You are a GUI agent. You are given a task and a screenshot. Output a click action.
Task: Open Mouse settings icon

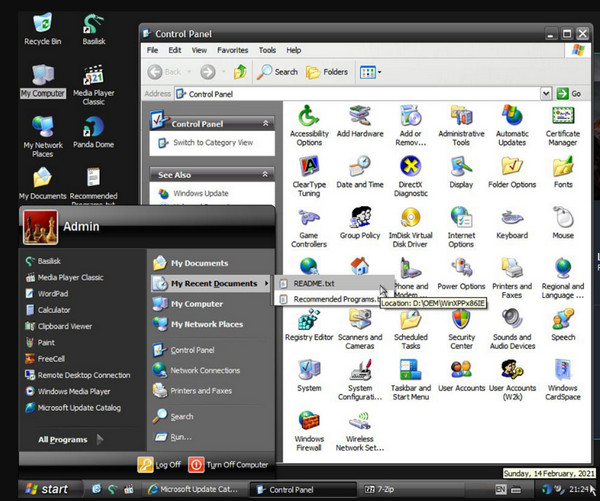click(x=563, y=223)
